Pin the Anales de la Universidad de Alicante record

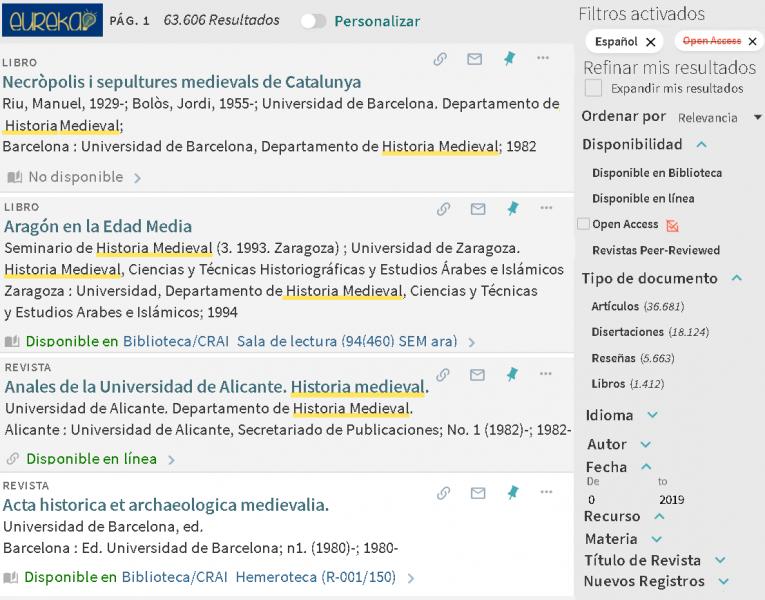[512, 375]
